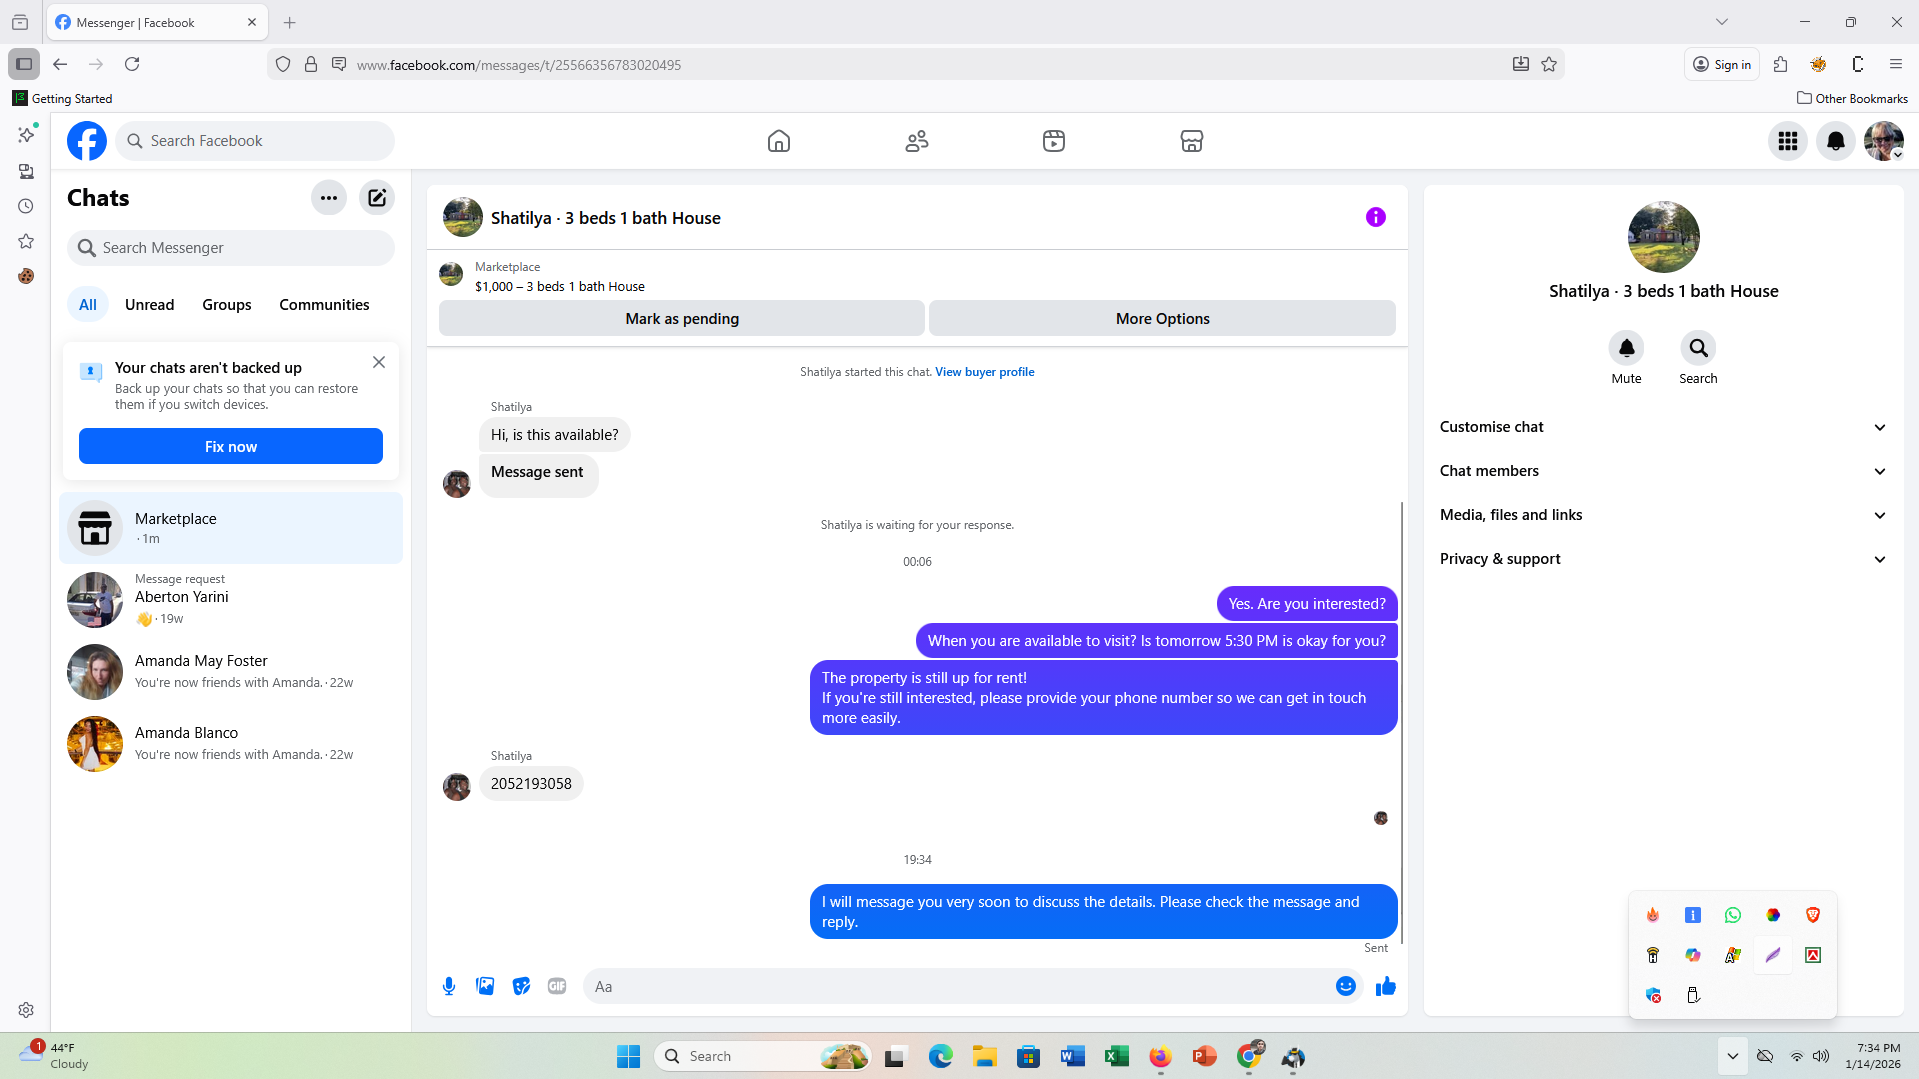1919x1079 pixels.
Task: Open Firefox application hamburger menu
Action: [1896, 64]
